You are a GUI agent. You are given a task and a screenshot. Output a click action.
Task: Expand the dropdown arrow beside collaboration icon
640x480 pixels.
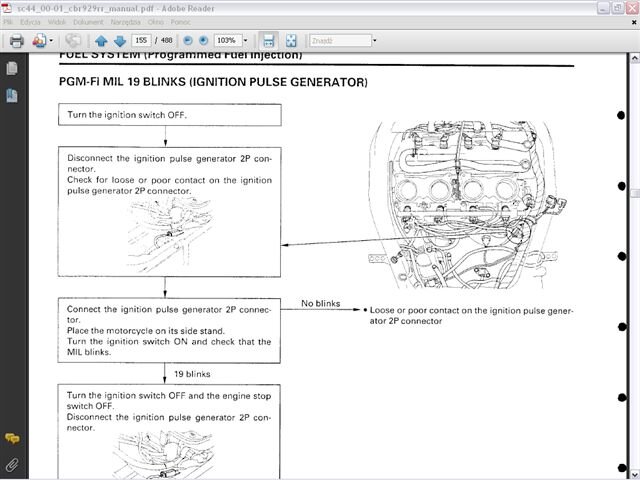(x=54, y=41)
